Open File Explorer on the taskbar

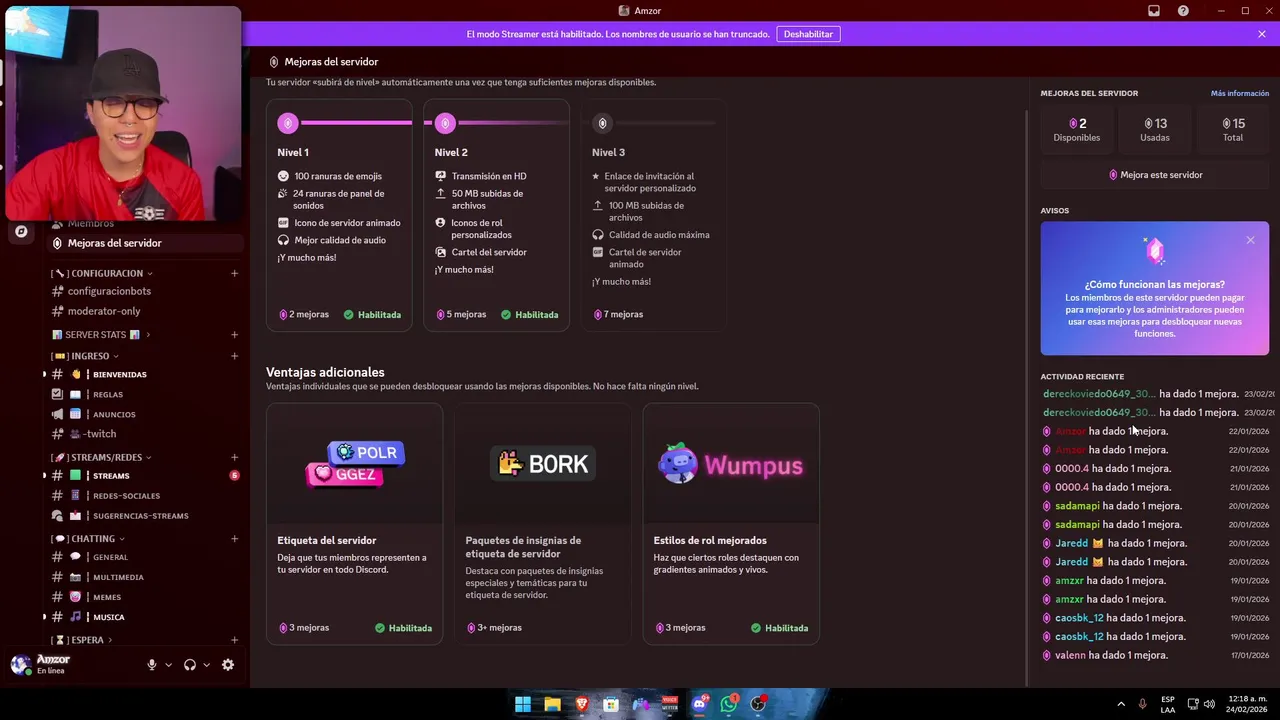click(x=552, y=704)
